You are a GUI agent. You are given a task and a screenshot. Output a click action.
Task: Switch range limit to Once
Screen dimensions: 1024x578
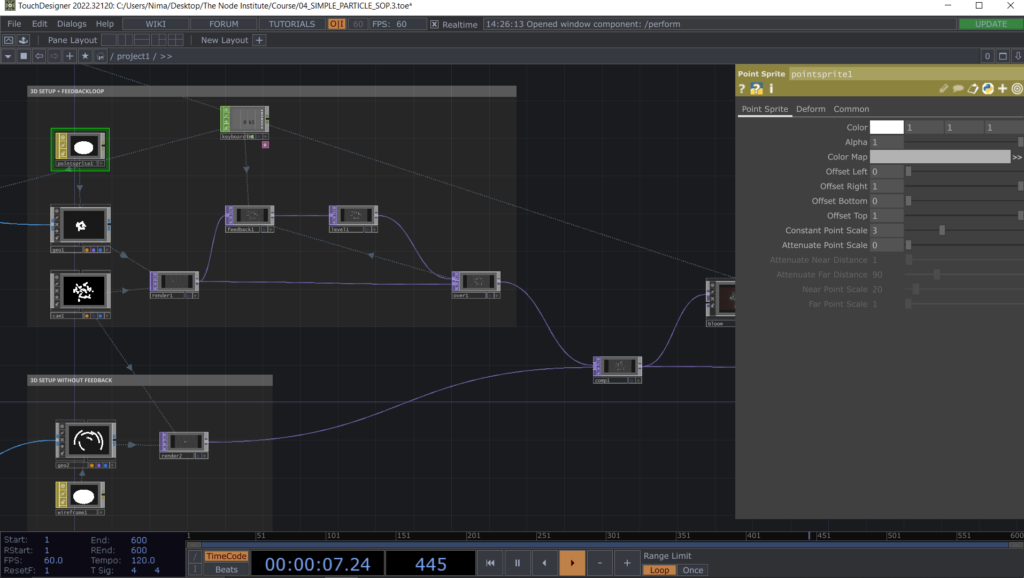pyautogui.click(x=692, y=570)
